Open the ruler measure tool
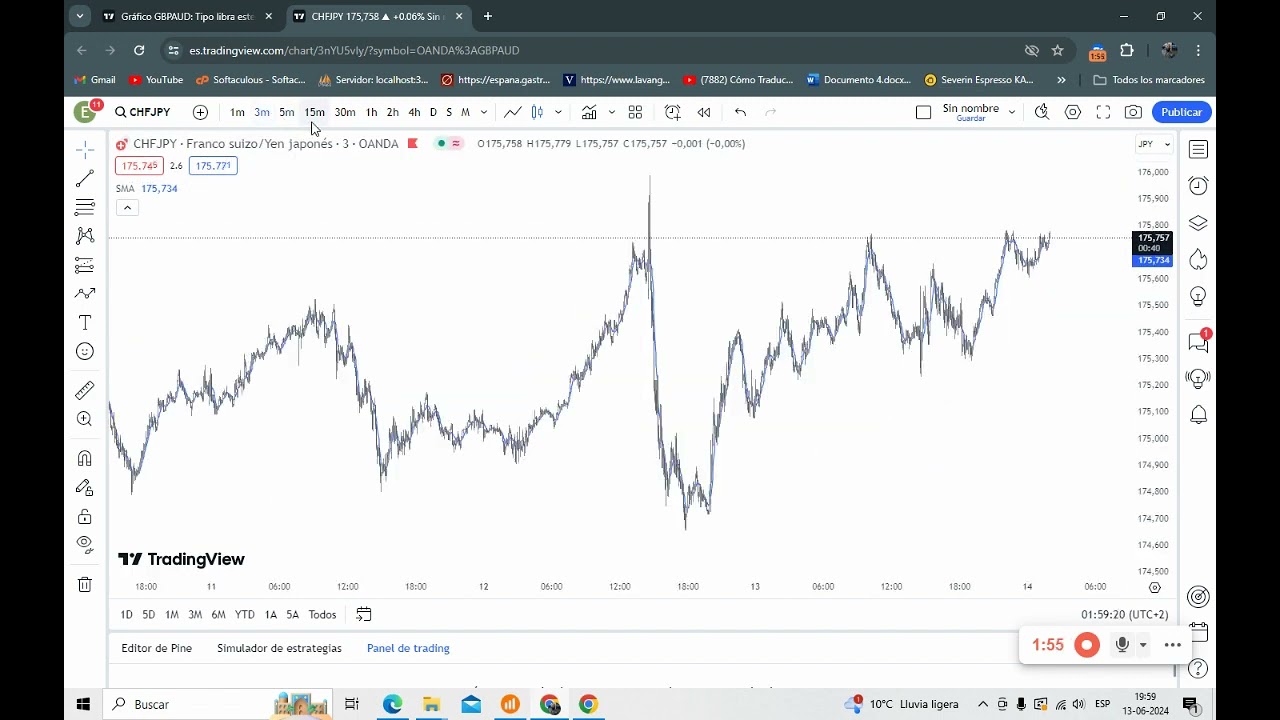The width and height of the screenshot is (1280, 720). (x=85, y=390)
